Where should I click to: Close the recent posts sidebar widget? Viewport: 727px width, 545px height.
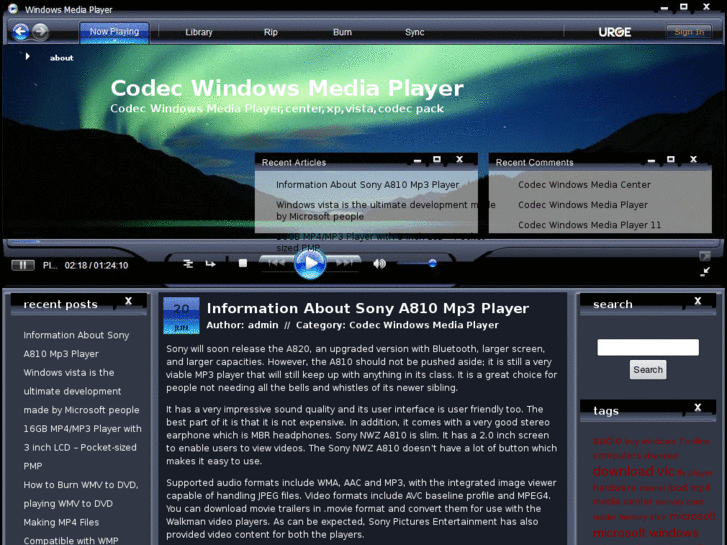(128, 301)
